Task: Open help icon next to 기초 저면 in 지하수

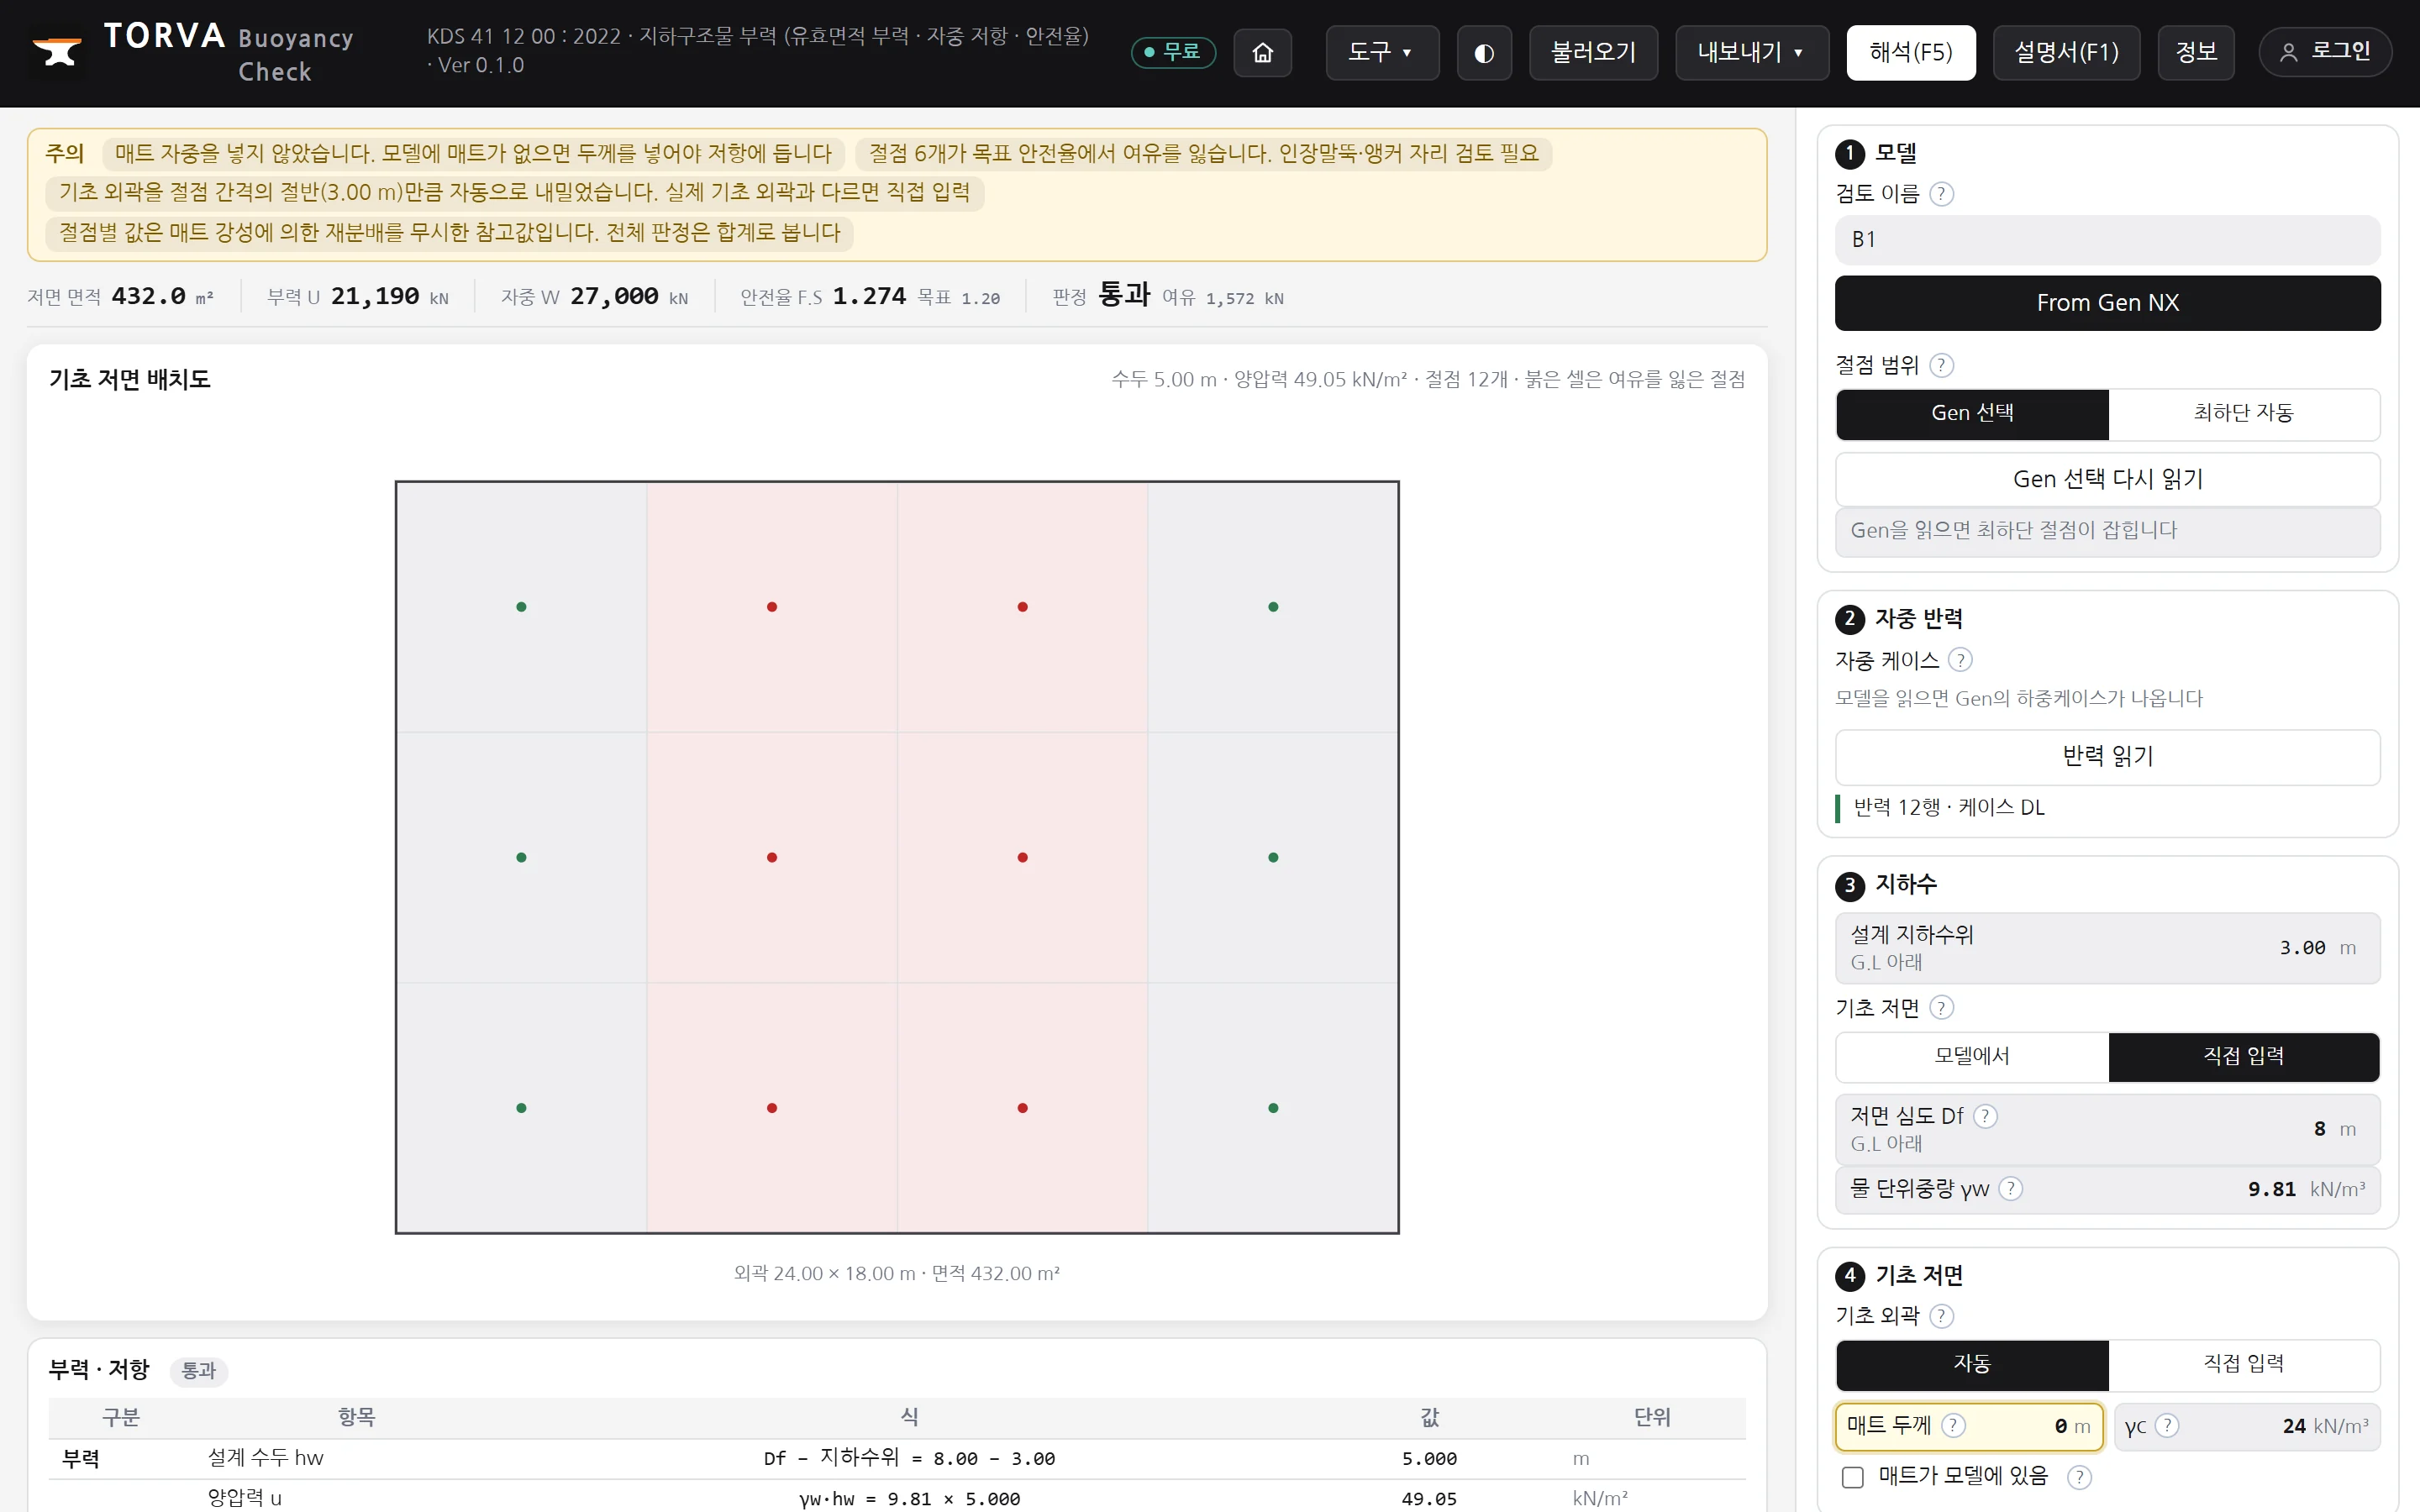Action: [1941, 1008]
